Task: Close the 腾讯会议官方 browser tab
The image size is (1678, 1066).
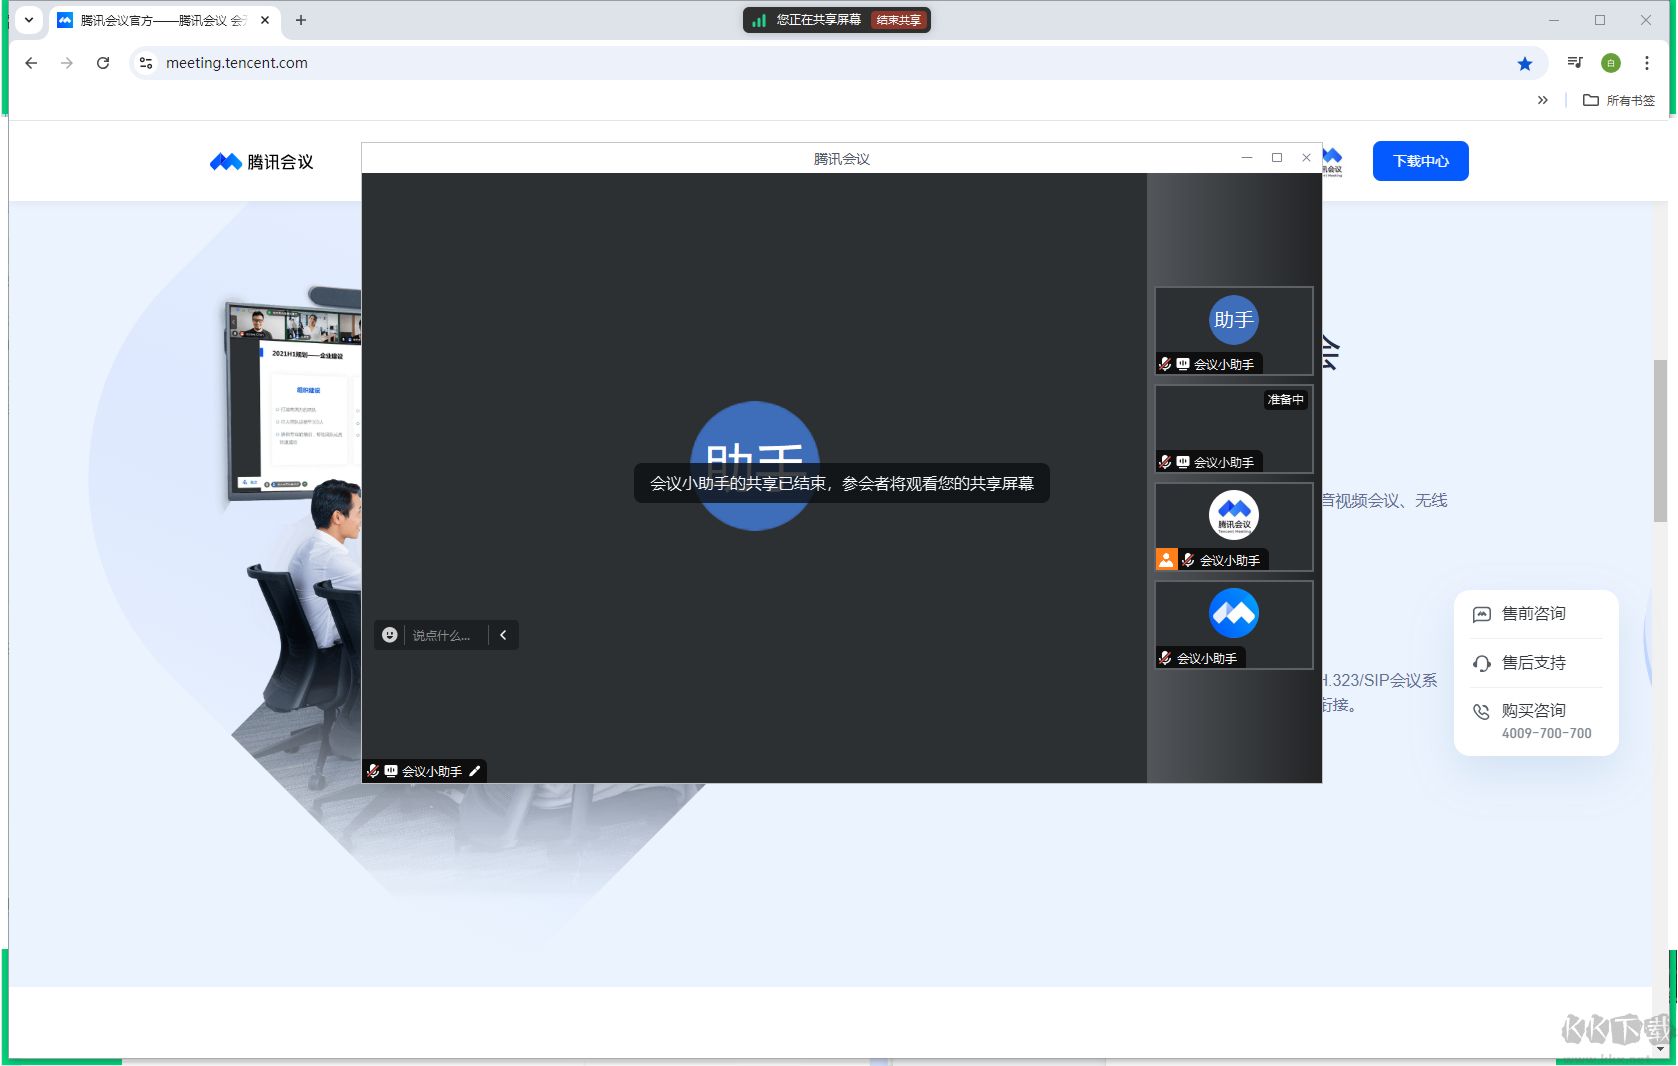Action: pos(265,20)
